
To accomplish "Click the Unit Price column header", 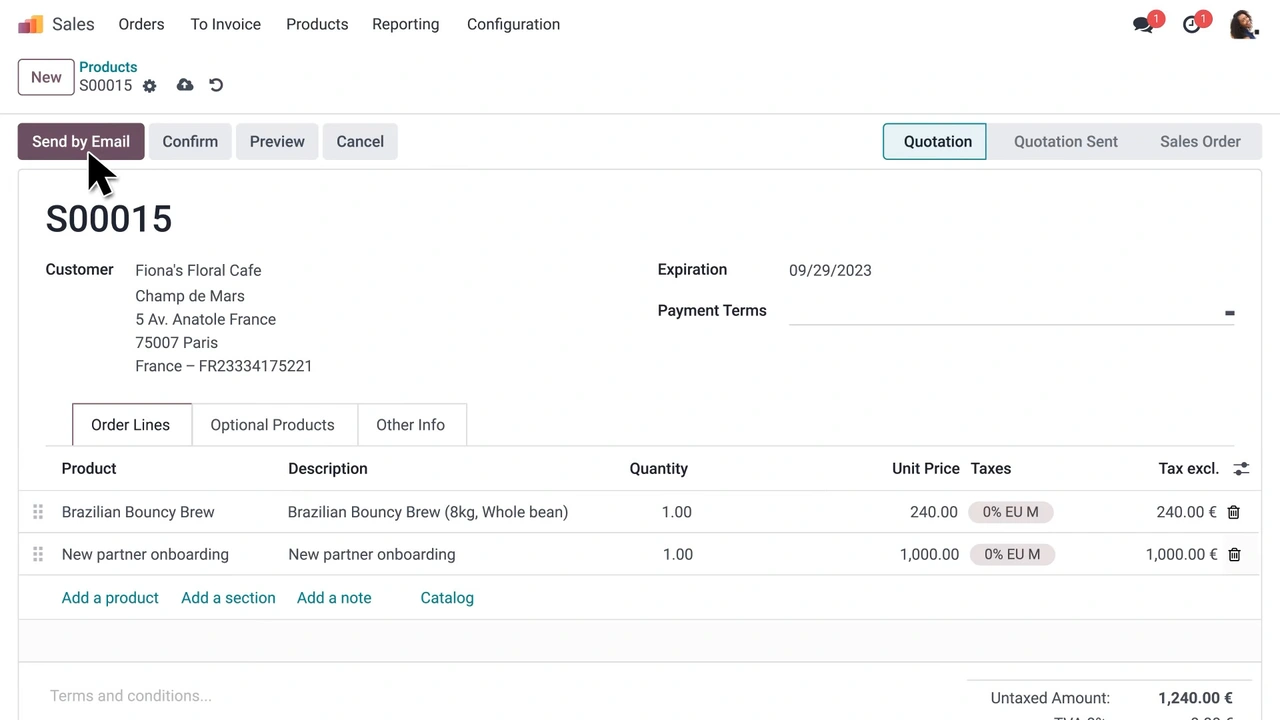I will 925,469.
